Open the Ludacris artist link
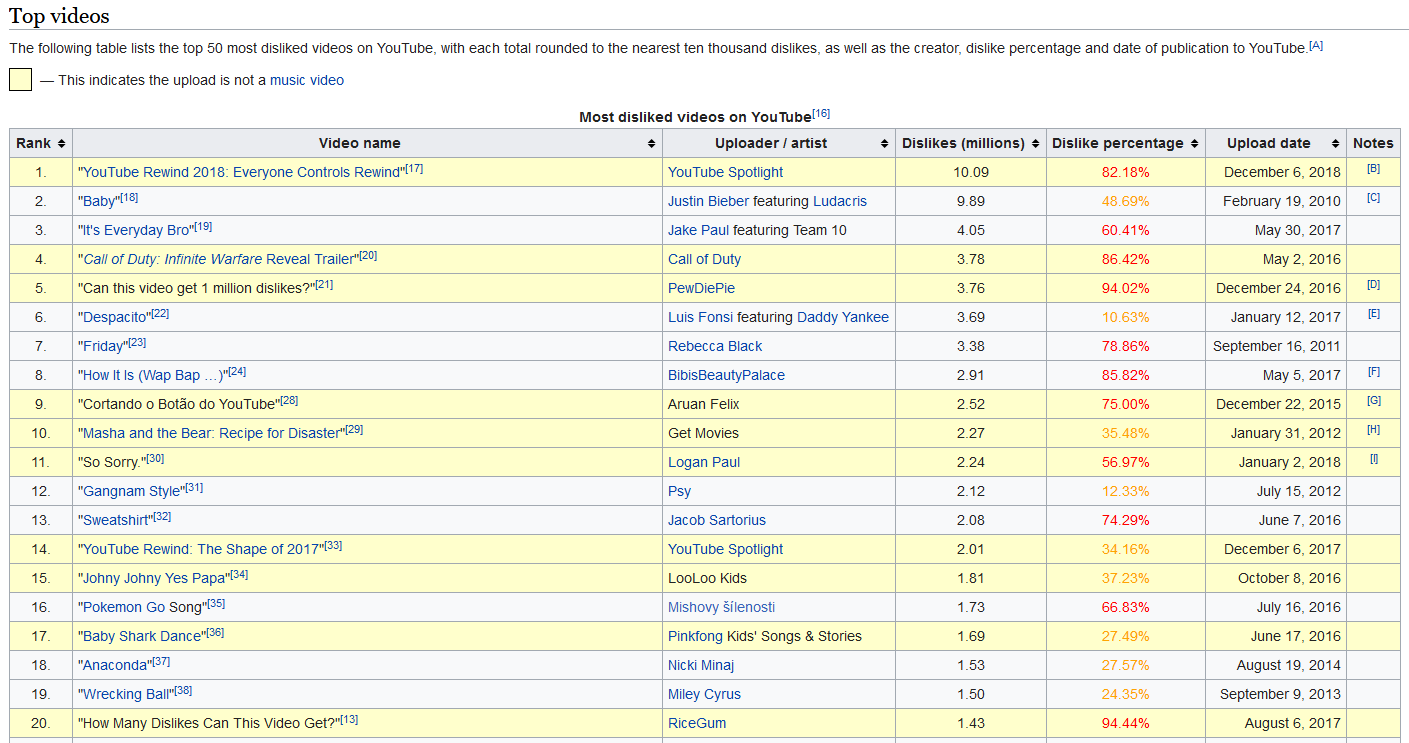This screenshot has height=743, width=1409. [840, 201]
